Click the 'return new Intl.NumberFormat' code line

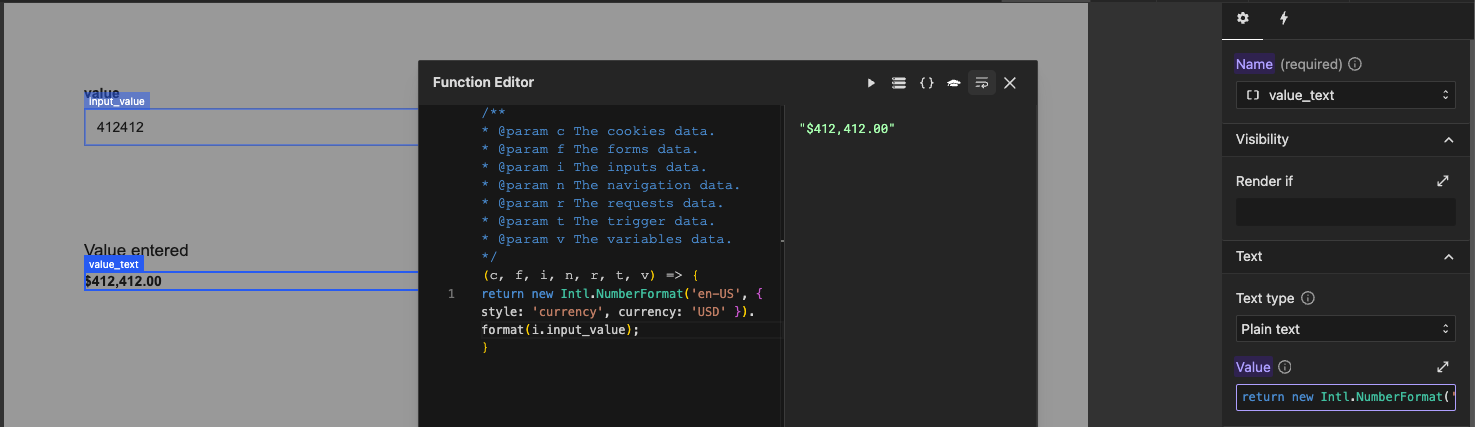622,294
